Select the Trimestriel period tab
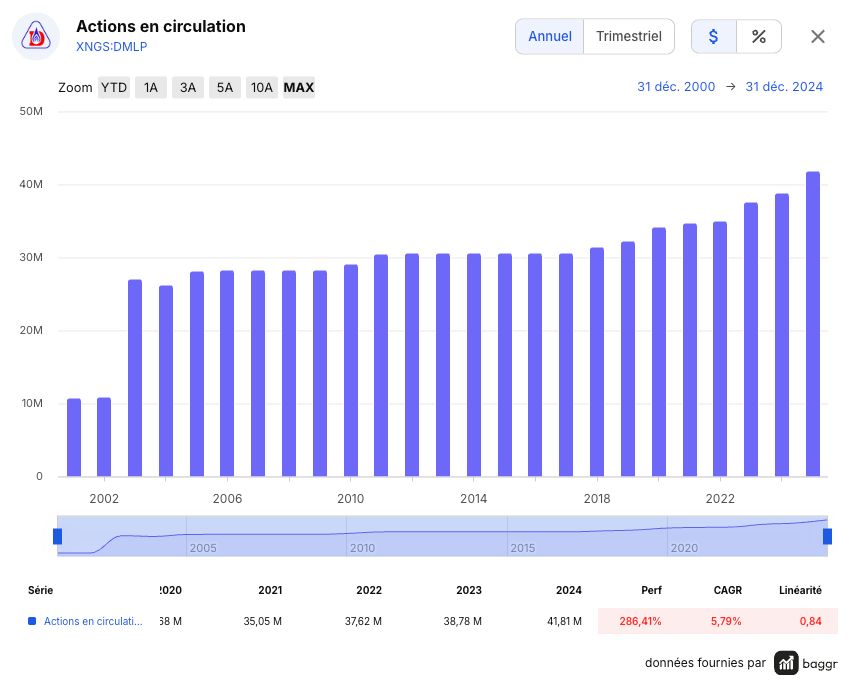 coord(629,36)
